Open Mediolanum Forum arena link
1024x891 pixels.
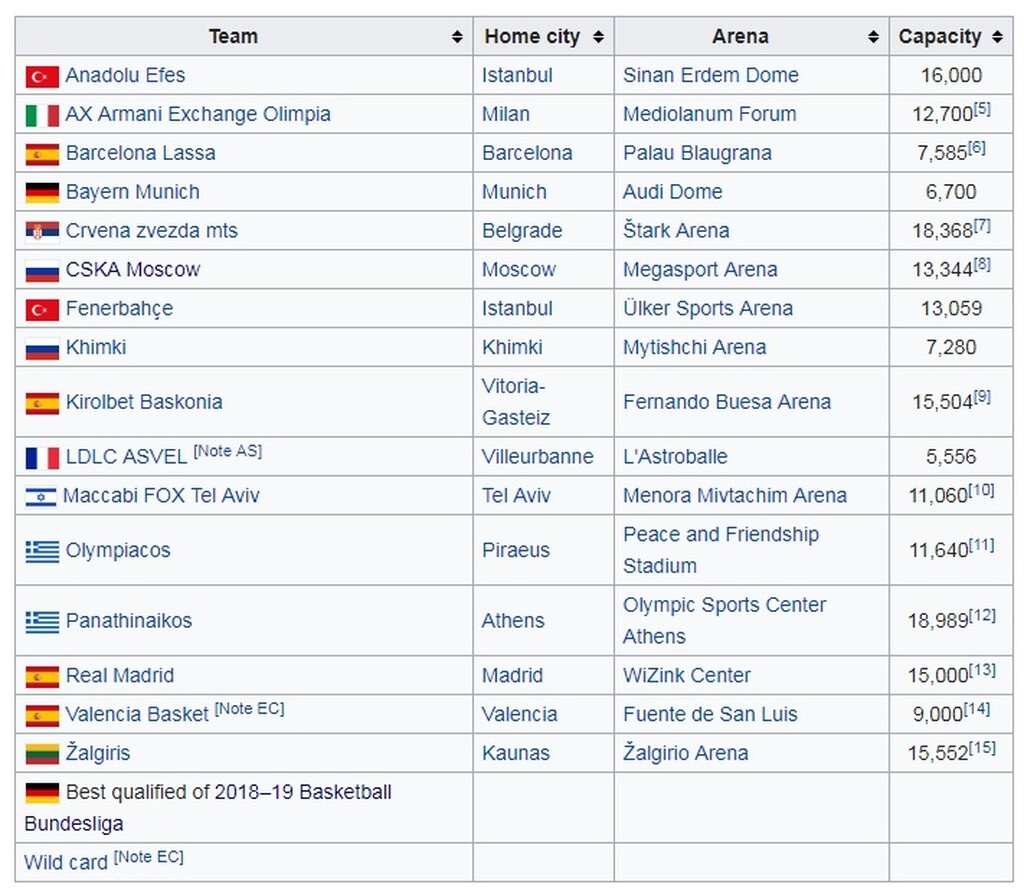[709, 114]
